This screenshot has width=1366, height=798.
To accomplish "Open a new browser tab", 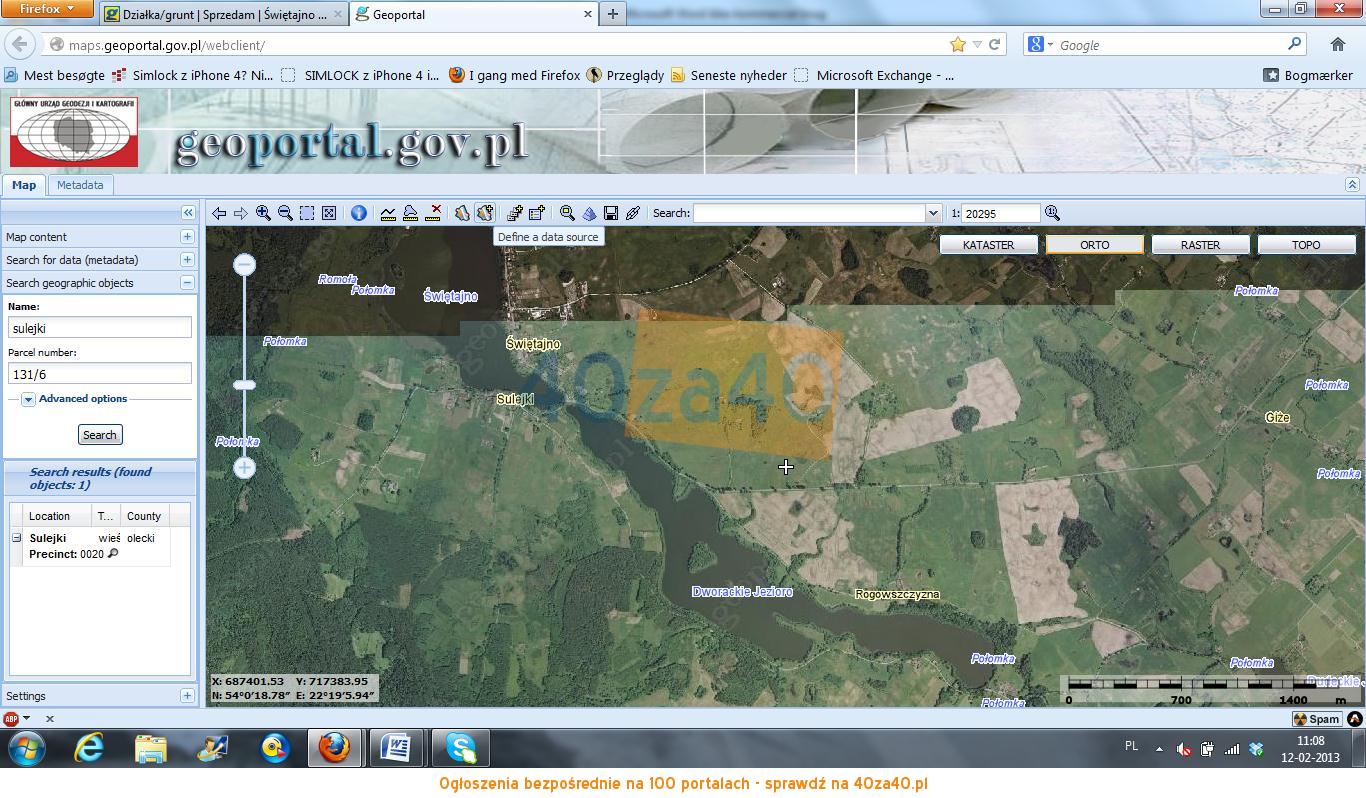I will click(x=613, y=14).
